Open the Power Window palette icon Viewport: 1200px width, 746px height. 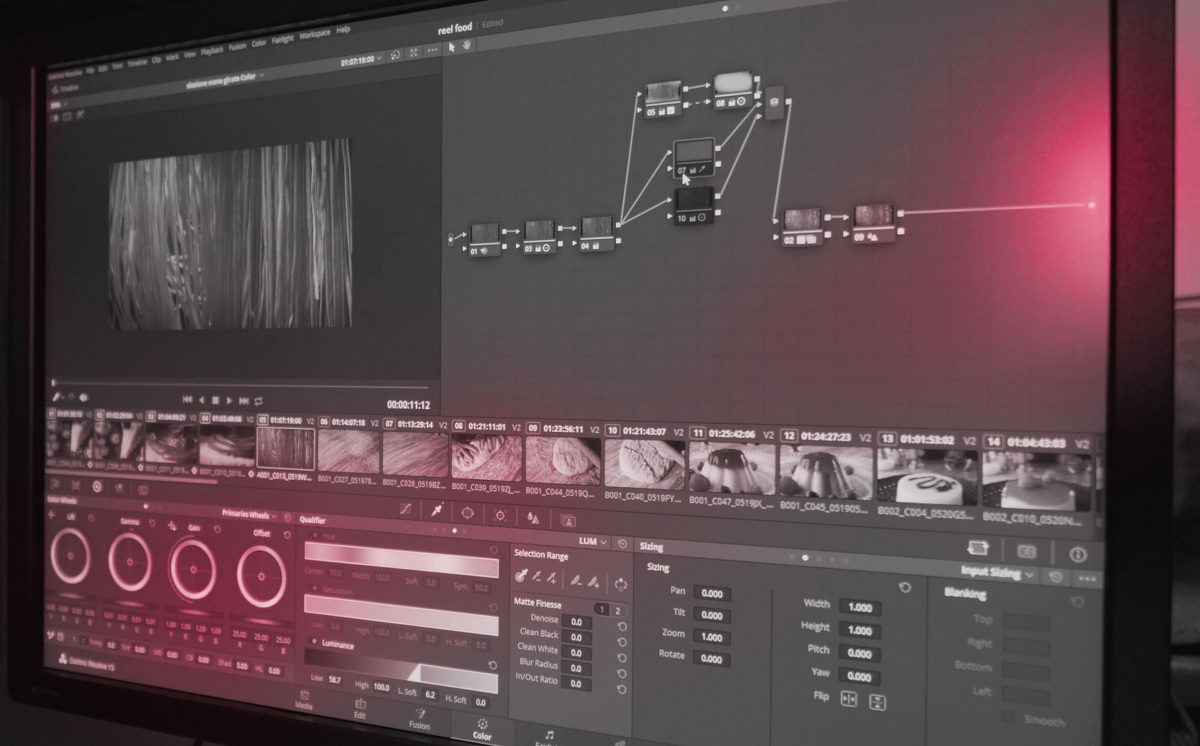point(468,513)
